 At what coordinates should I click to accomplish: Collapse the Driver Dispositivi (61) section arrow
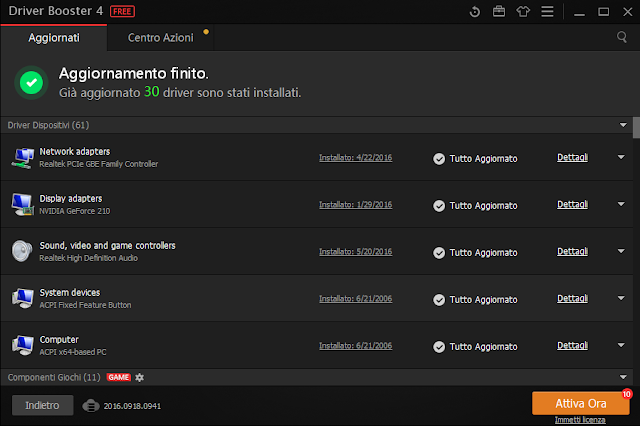click(x=623, y=125)
